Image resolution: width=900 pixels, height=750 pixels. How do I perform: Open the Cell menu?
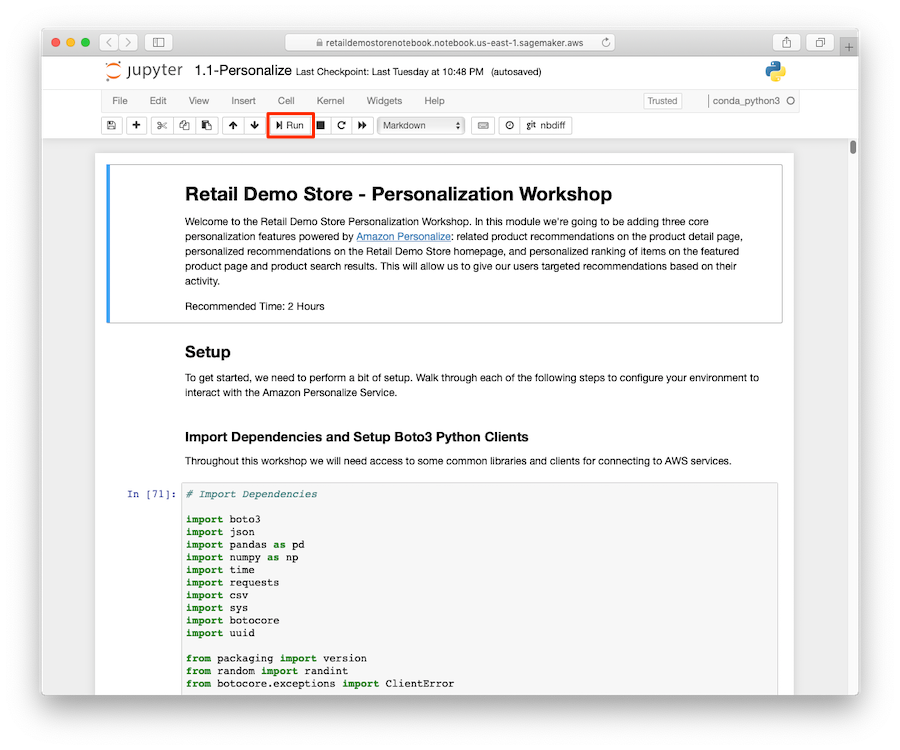286,100
